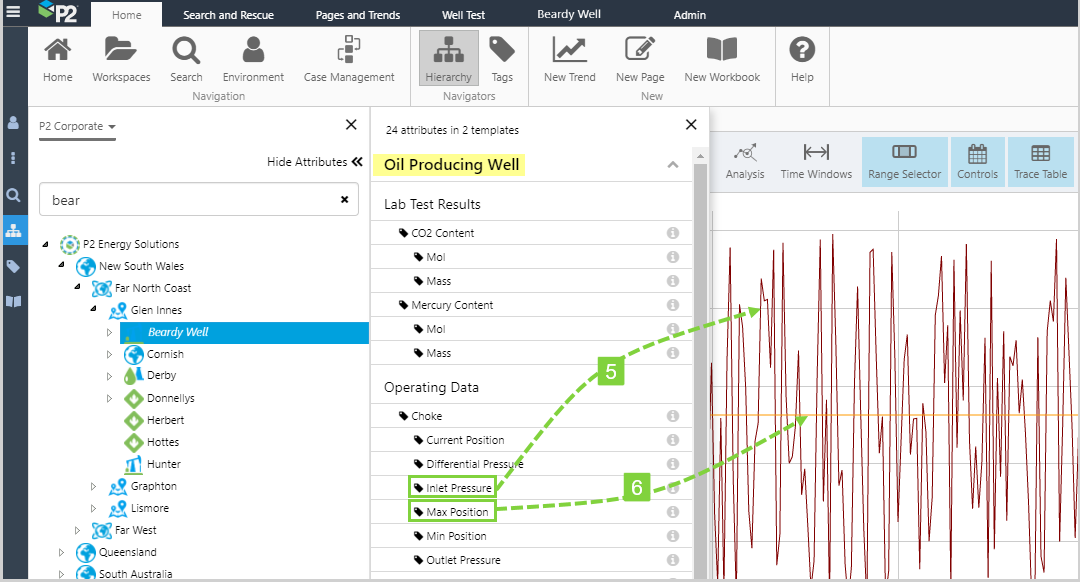1080x582 pixels.
Task: Toggle the Hierarchy navigator panel
Action: (x=448, y=58)
